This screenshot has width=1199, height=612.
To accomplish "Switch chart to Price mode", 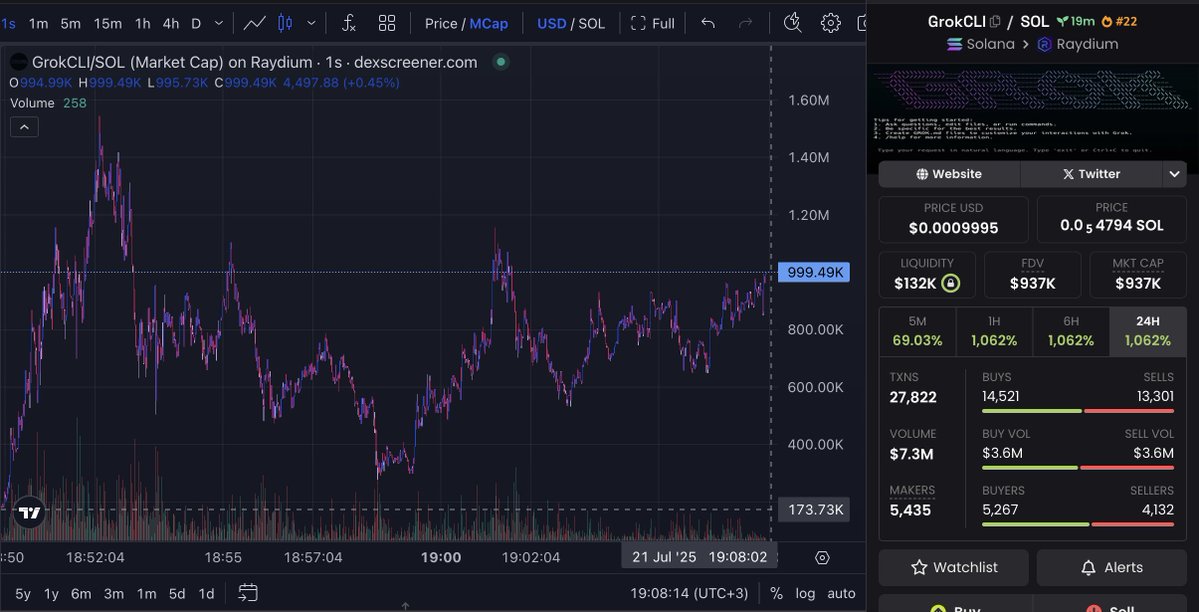I will coord(440,24).
